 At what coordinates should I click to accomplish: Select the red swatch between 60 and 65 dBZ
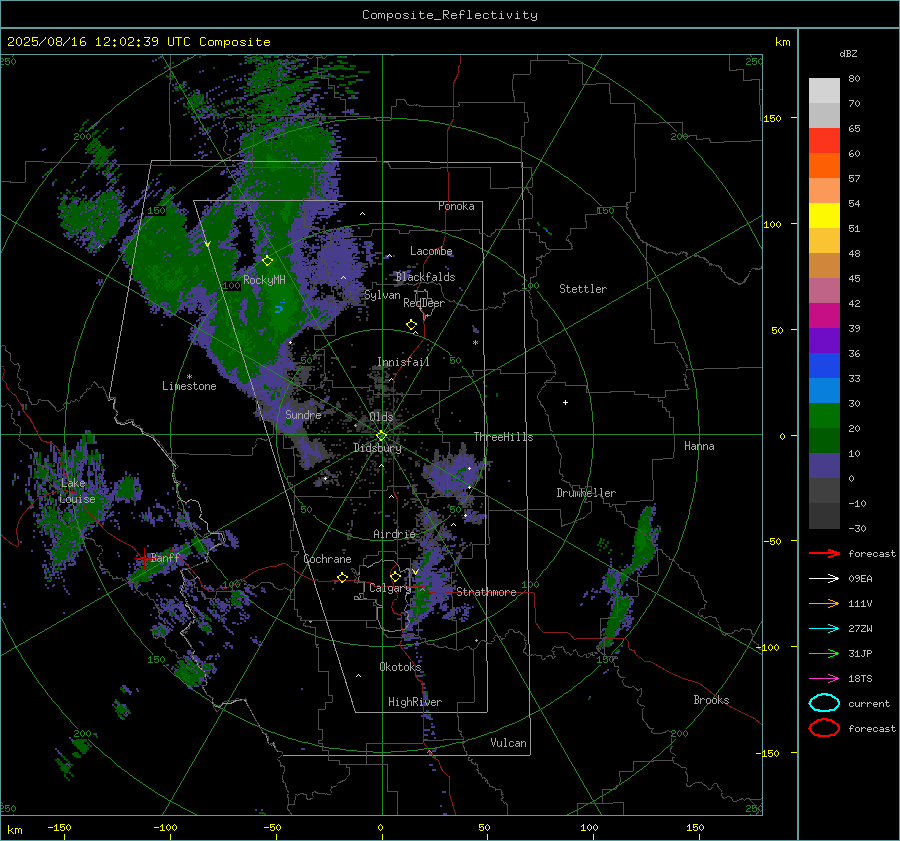(824, 141)
